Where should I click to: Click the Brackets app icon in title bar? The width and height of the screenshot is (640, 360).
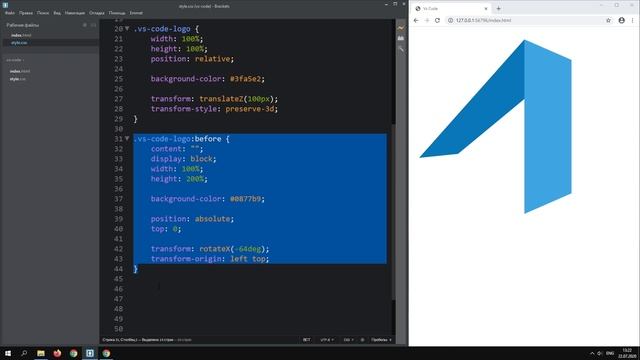(x=5, y=5)
